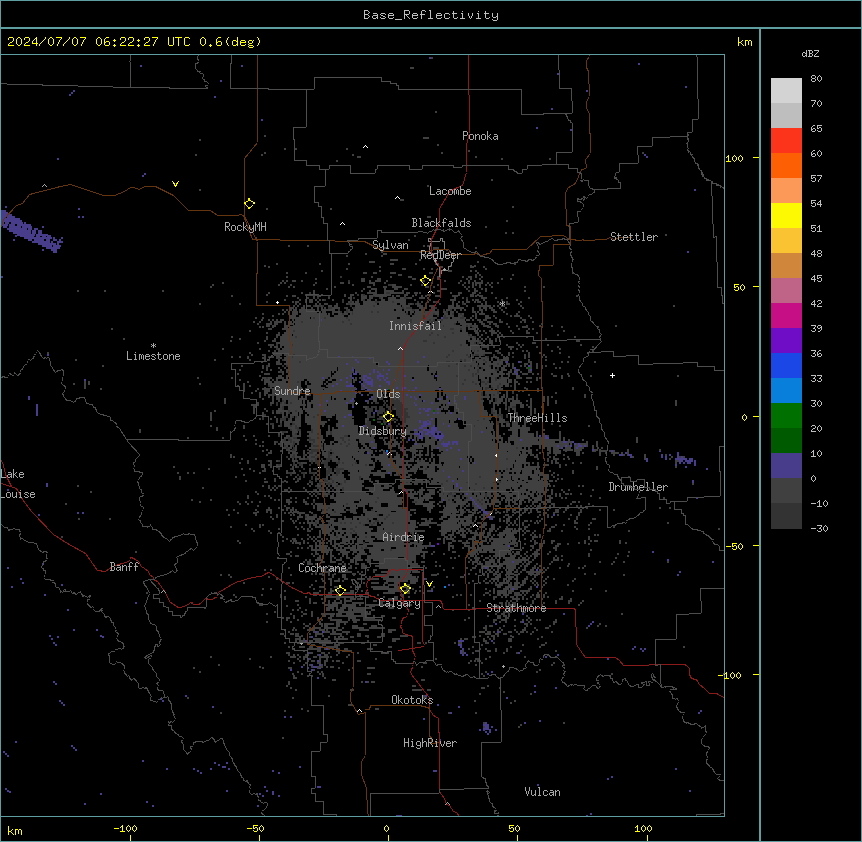Image resolution: width=862 pixels, height=842 pixels.
Task: Pick the mauve 42-45 dBZ legend swatch
Action: pyautogui.click(x=786, y=291)
